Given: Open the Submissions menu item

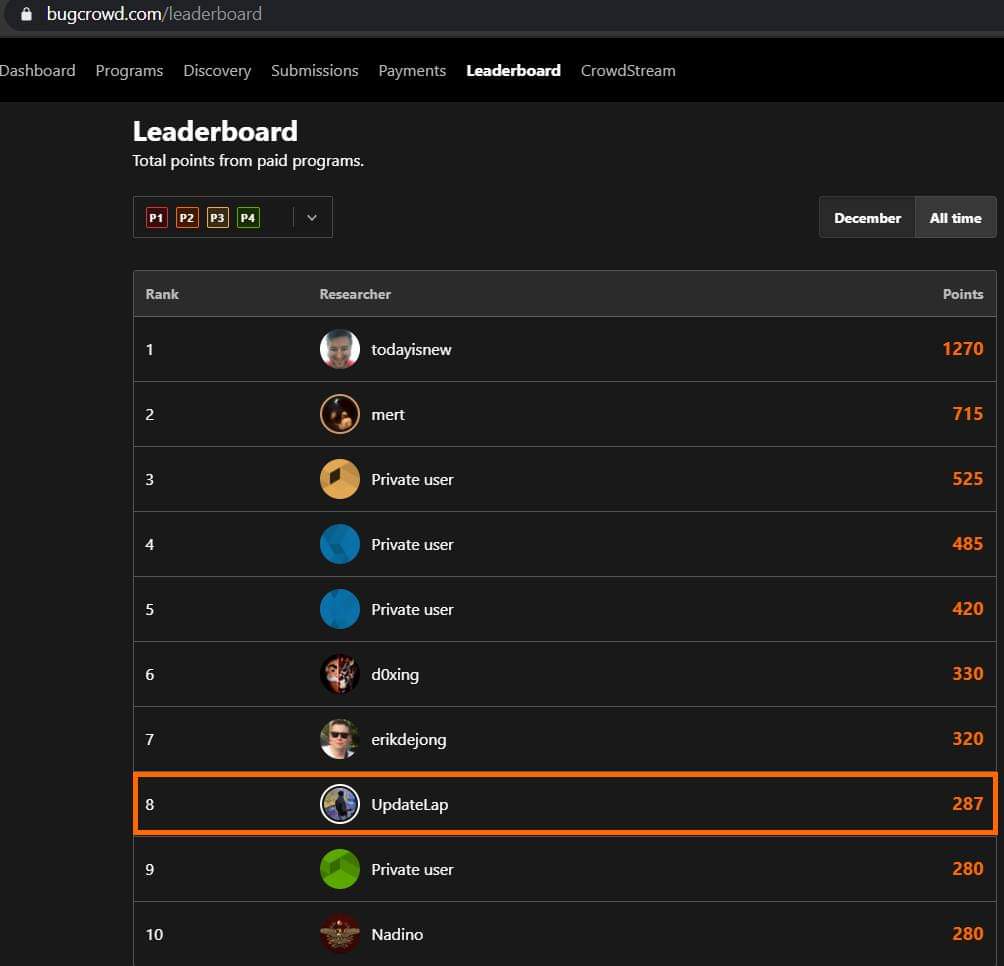Looking at the screenshot, I should point(314,70).
